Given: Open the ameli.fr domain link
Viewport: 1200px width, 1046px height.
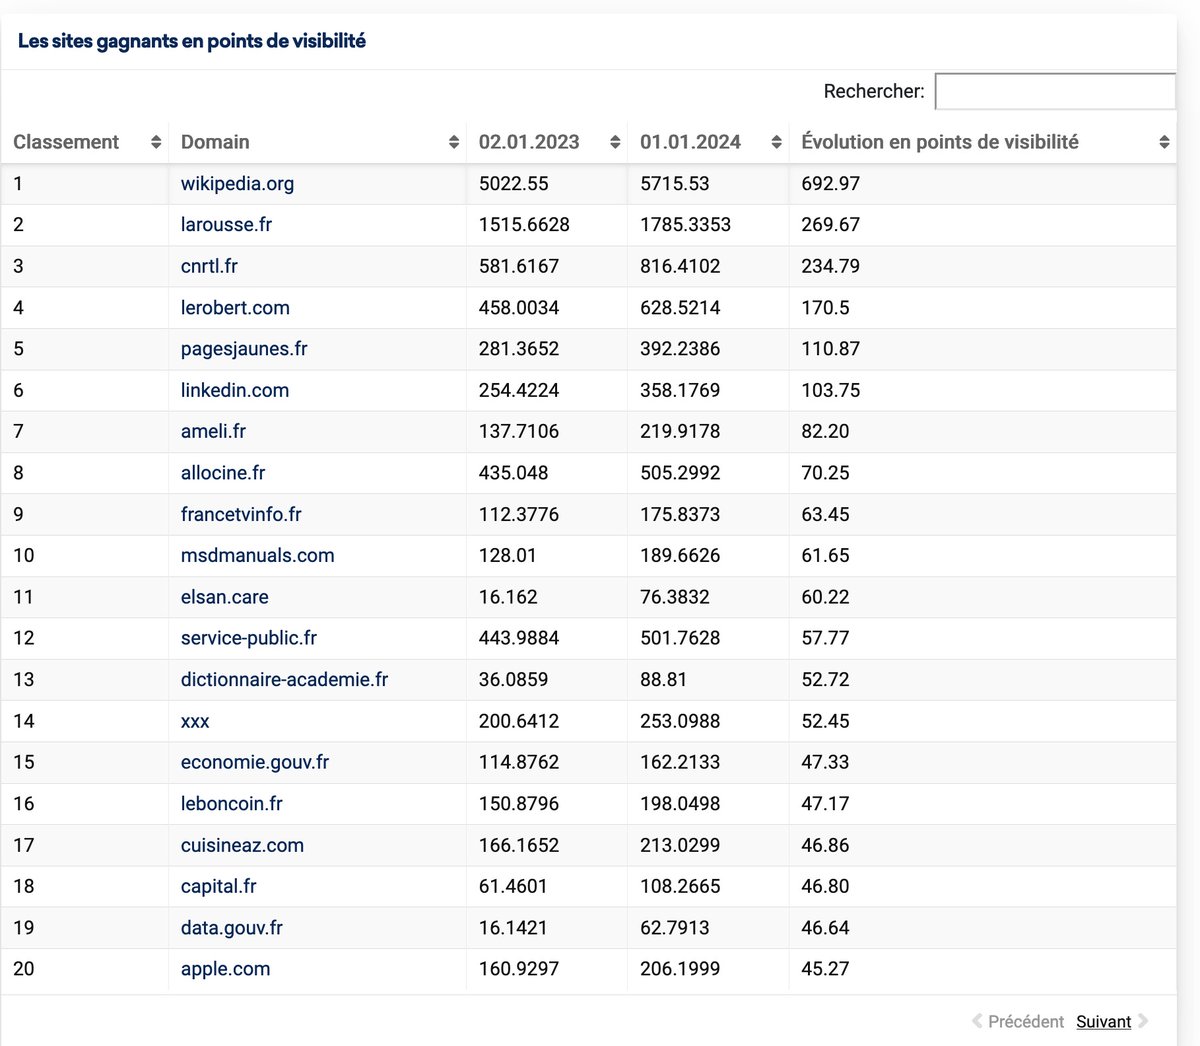Looking at the screenshot, I should (x=213, y=431).
